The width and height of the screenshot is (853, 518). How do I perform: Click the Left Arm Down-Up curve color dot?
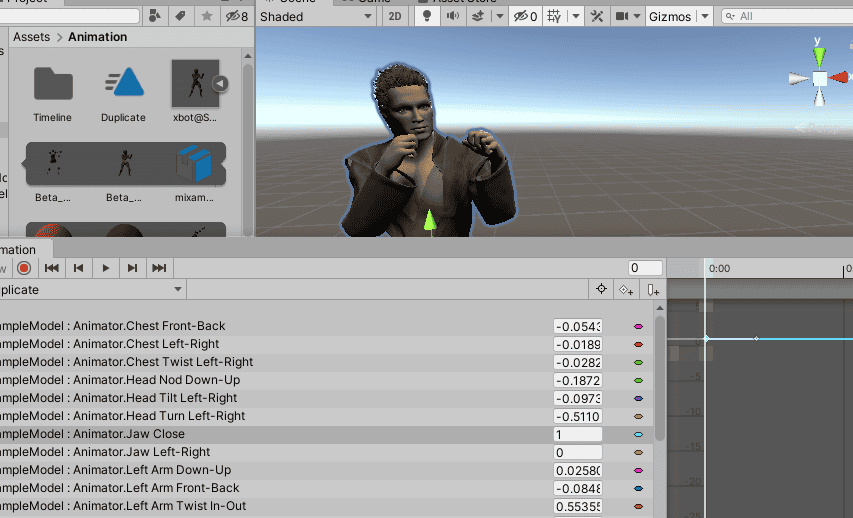click(x=639, y=470)
